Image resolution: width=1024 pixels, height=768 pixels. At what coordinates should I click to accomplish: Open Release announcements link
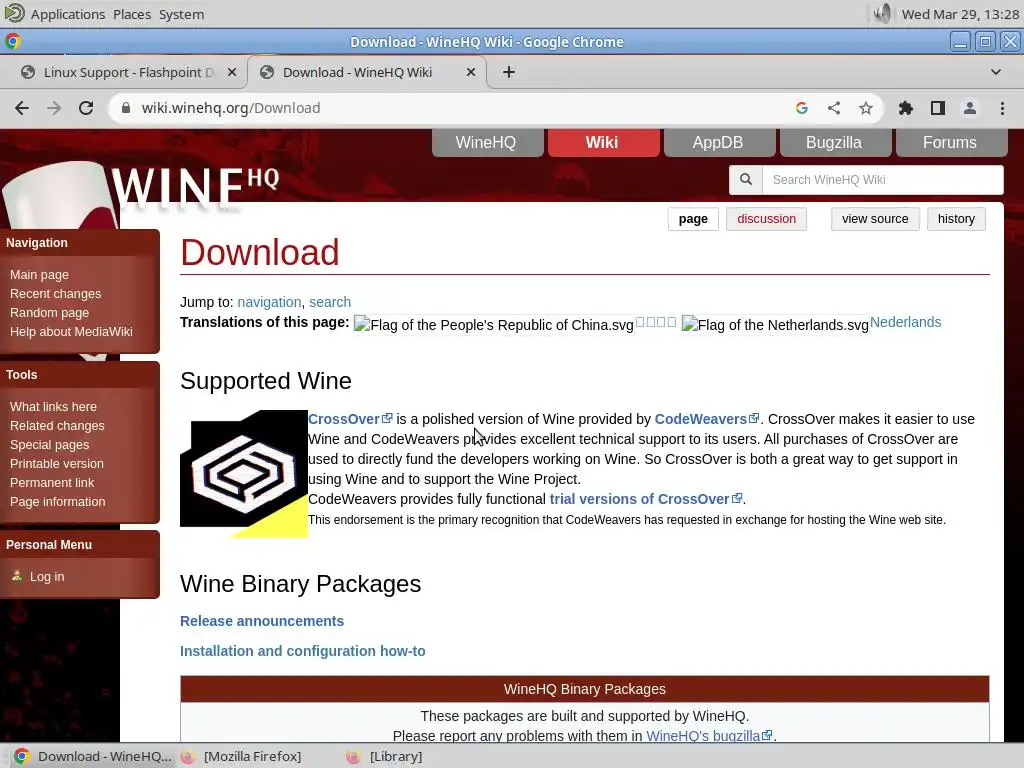[262, 621]
